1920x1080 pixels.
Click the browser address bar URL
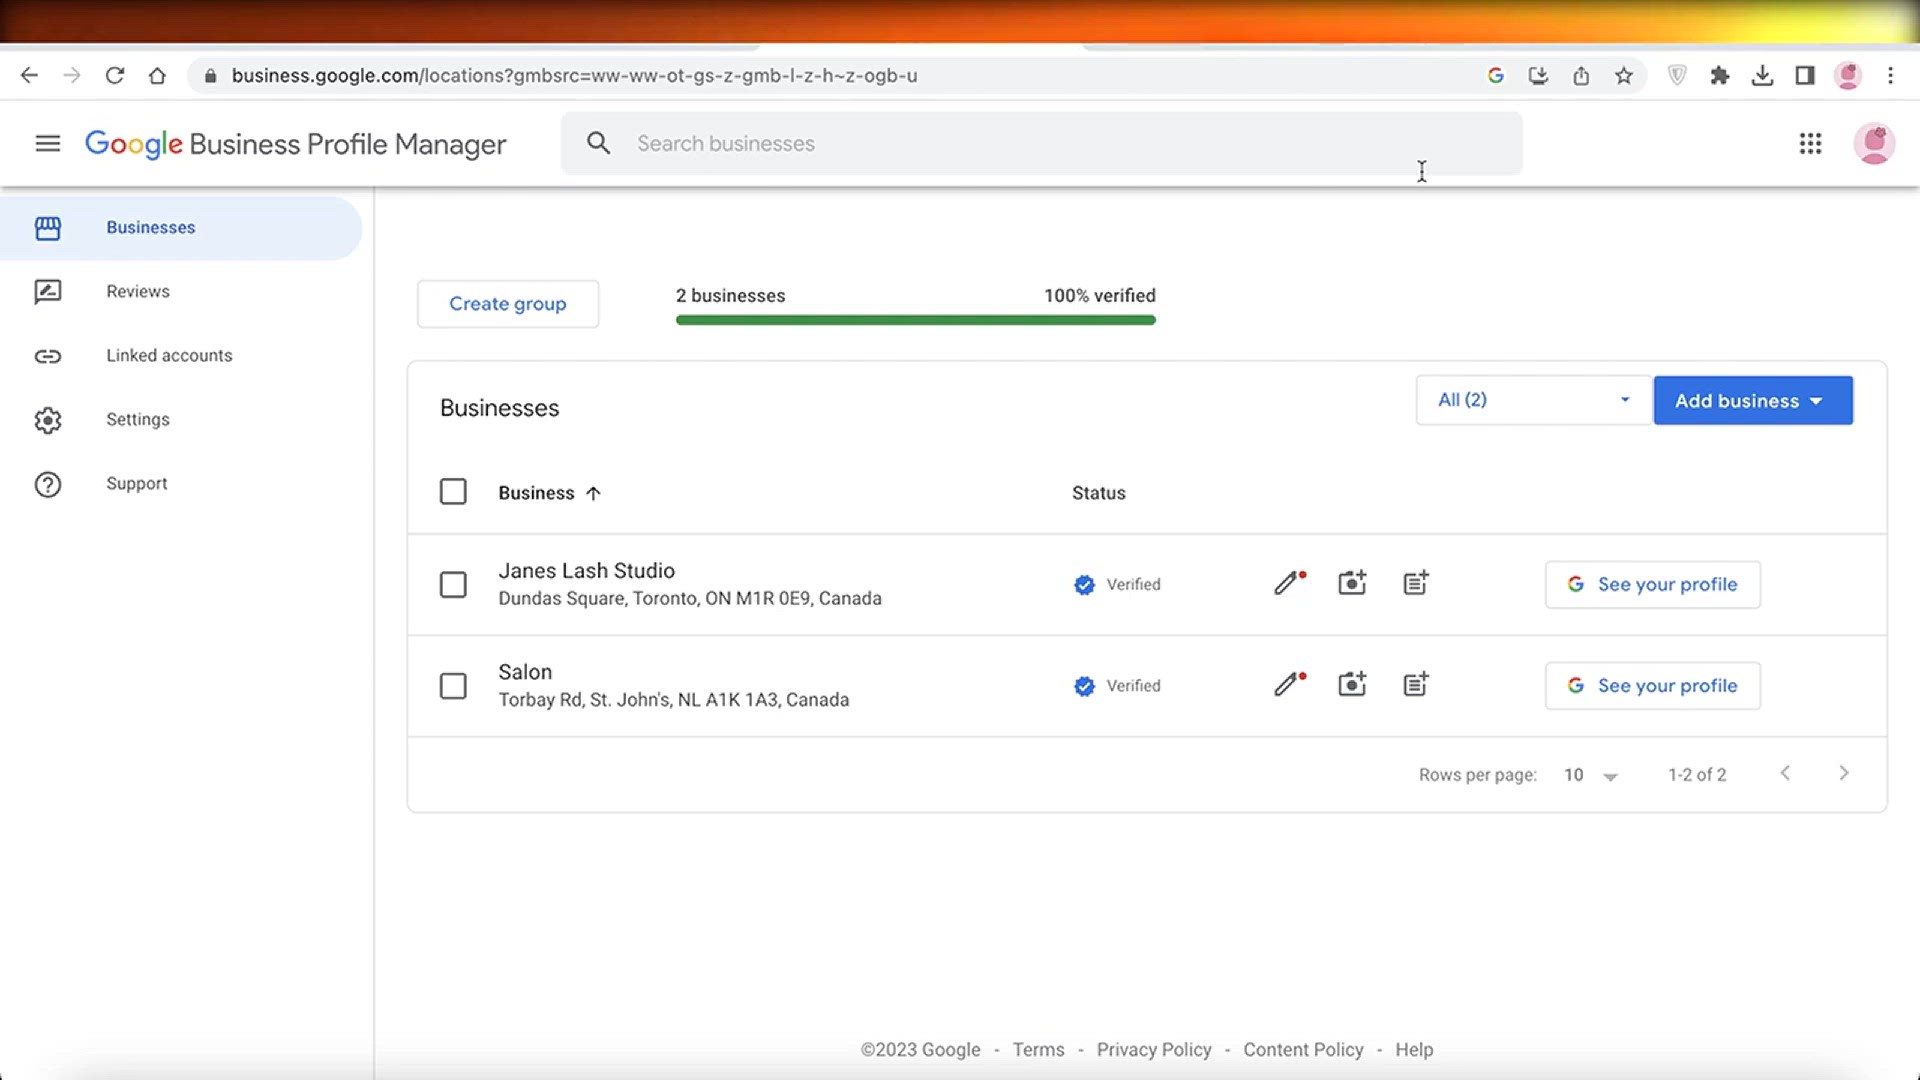click(x=574, y=75)
